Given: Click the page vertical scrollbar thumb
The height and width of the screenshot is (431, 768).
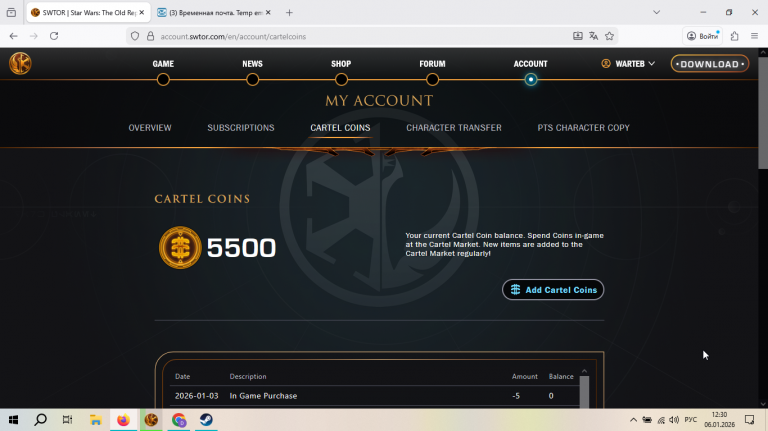Looking at the screenshot, I should click(763, 112).
